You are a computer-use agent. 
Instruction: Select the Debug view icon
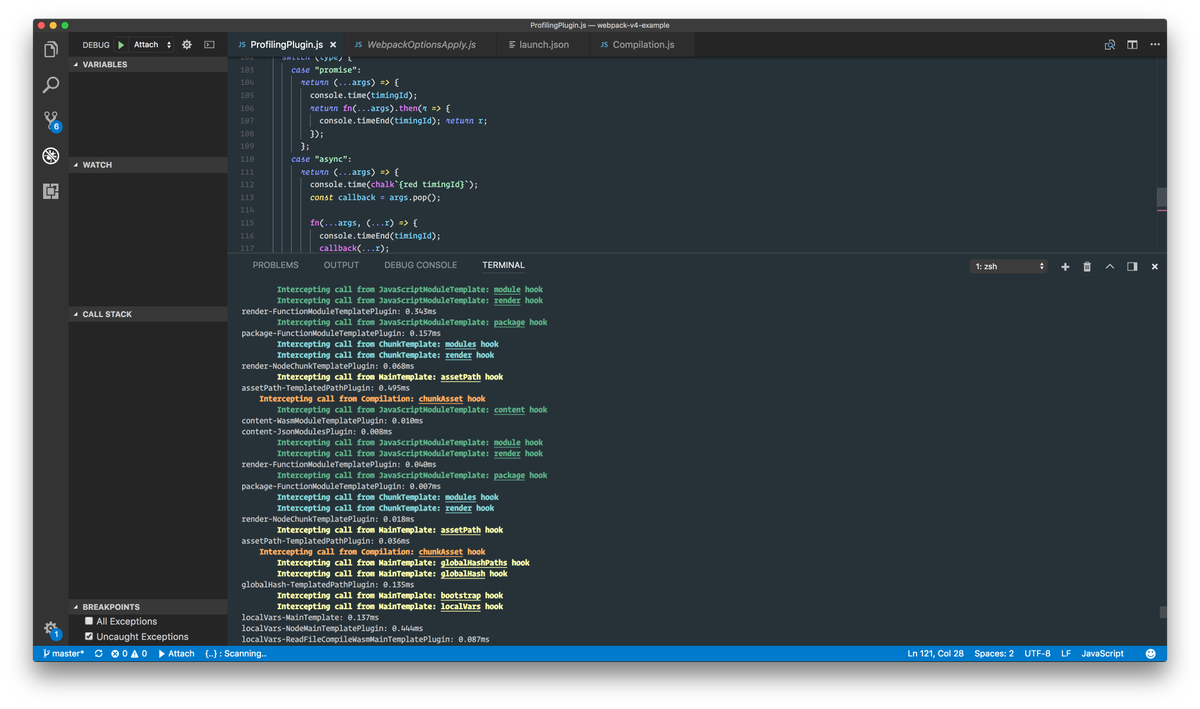(x=50, y=156)
